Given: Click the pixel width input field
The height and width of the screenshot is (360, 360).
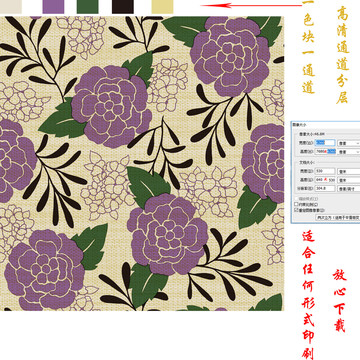Looking at the screenshot, I should point(325,143).
